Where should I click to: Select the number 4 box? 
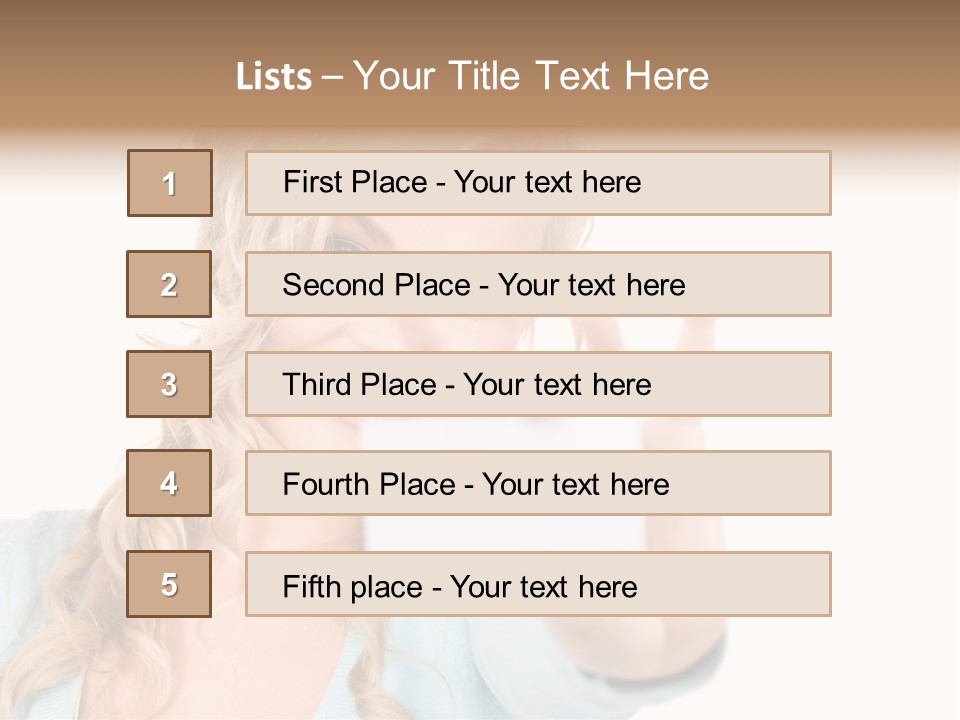(x=169, y=483)
